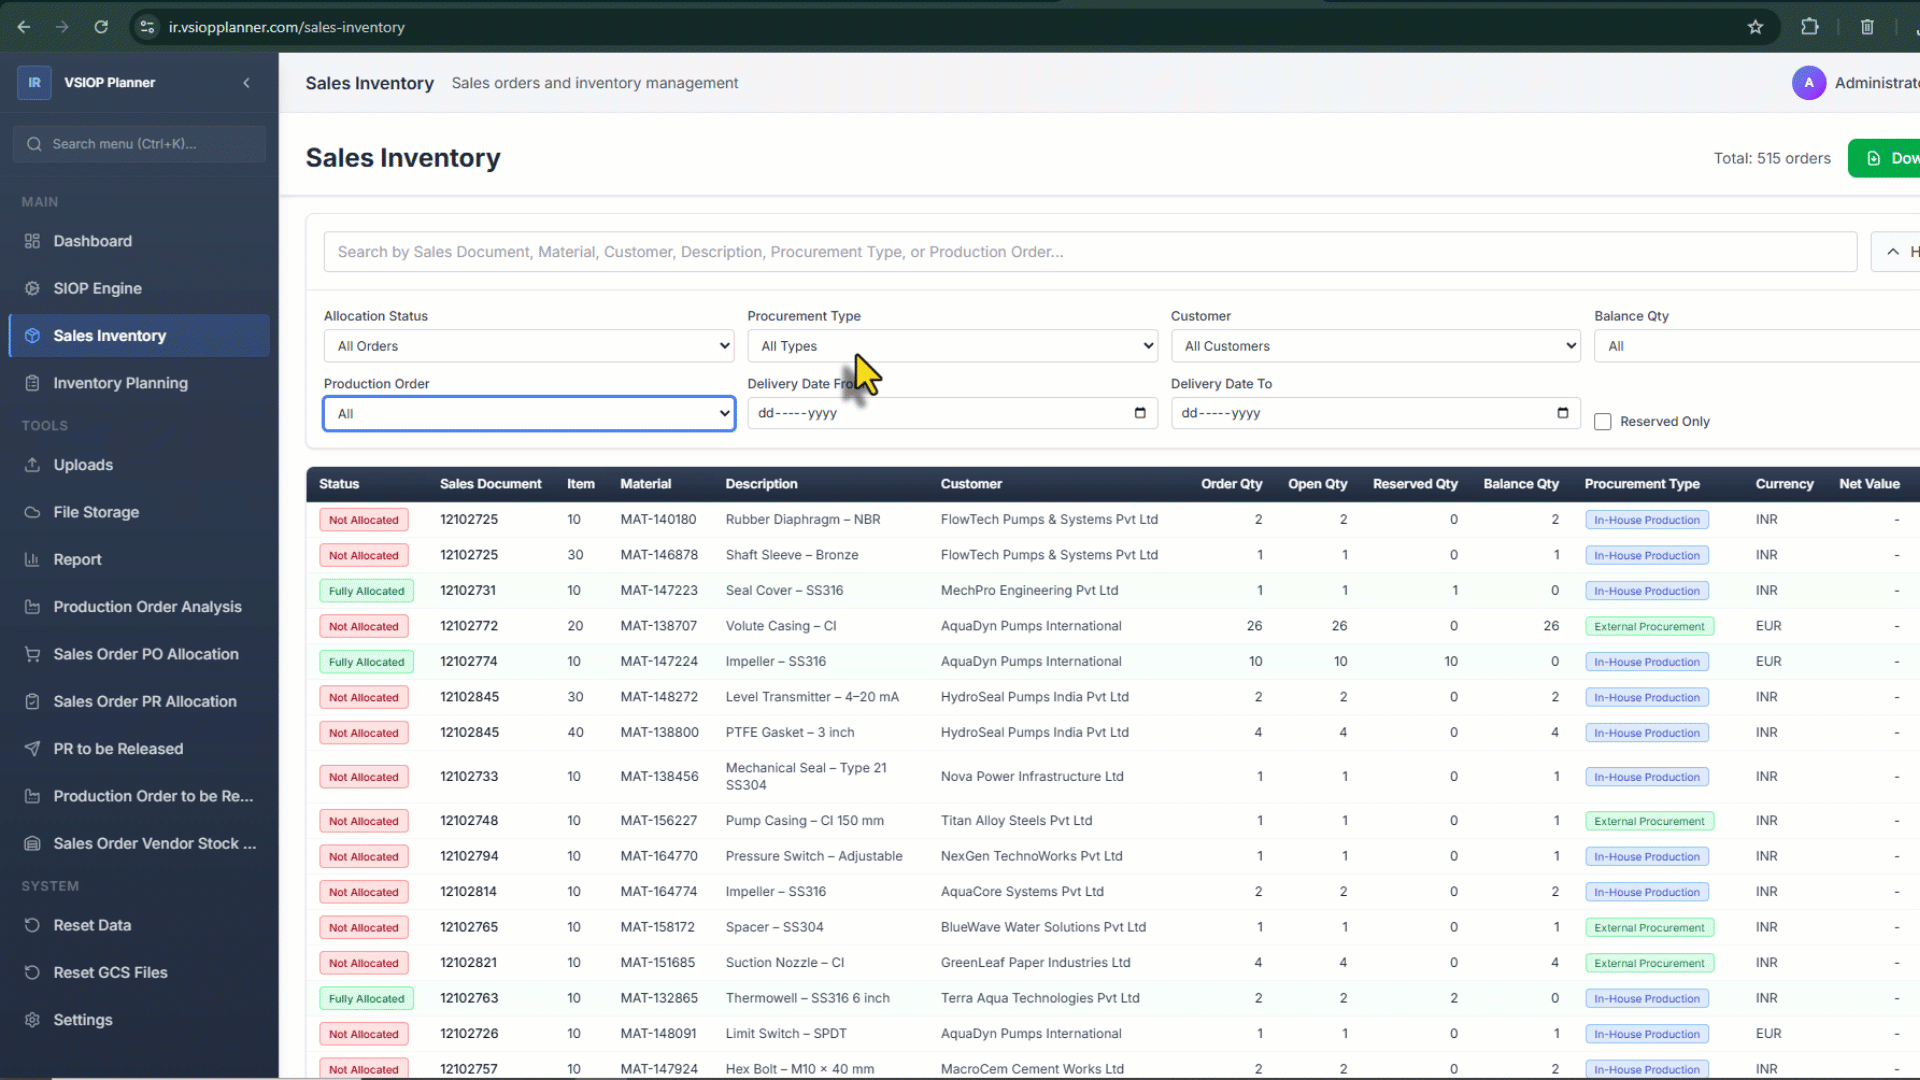Open the Allocation Status dropdown
This screenshot has width=1920, height=1080.
click(528, 346)
